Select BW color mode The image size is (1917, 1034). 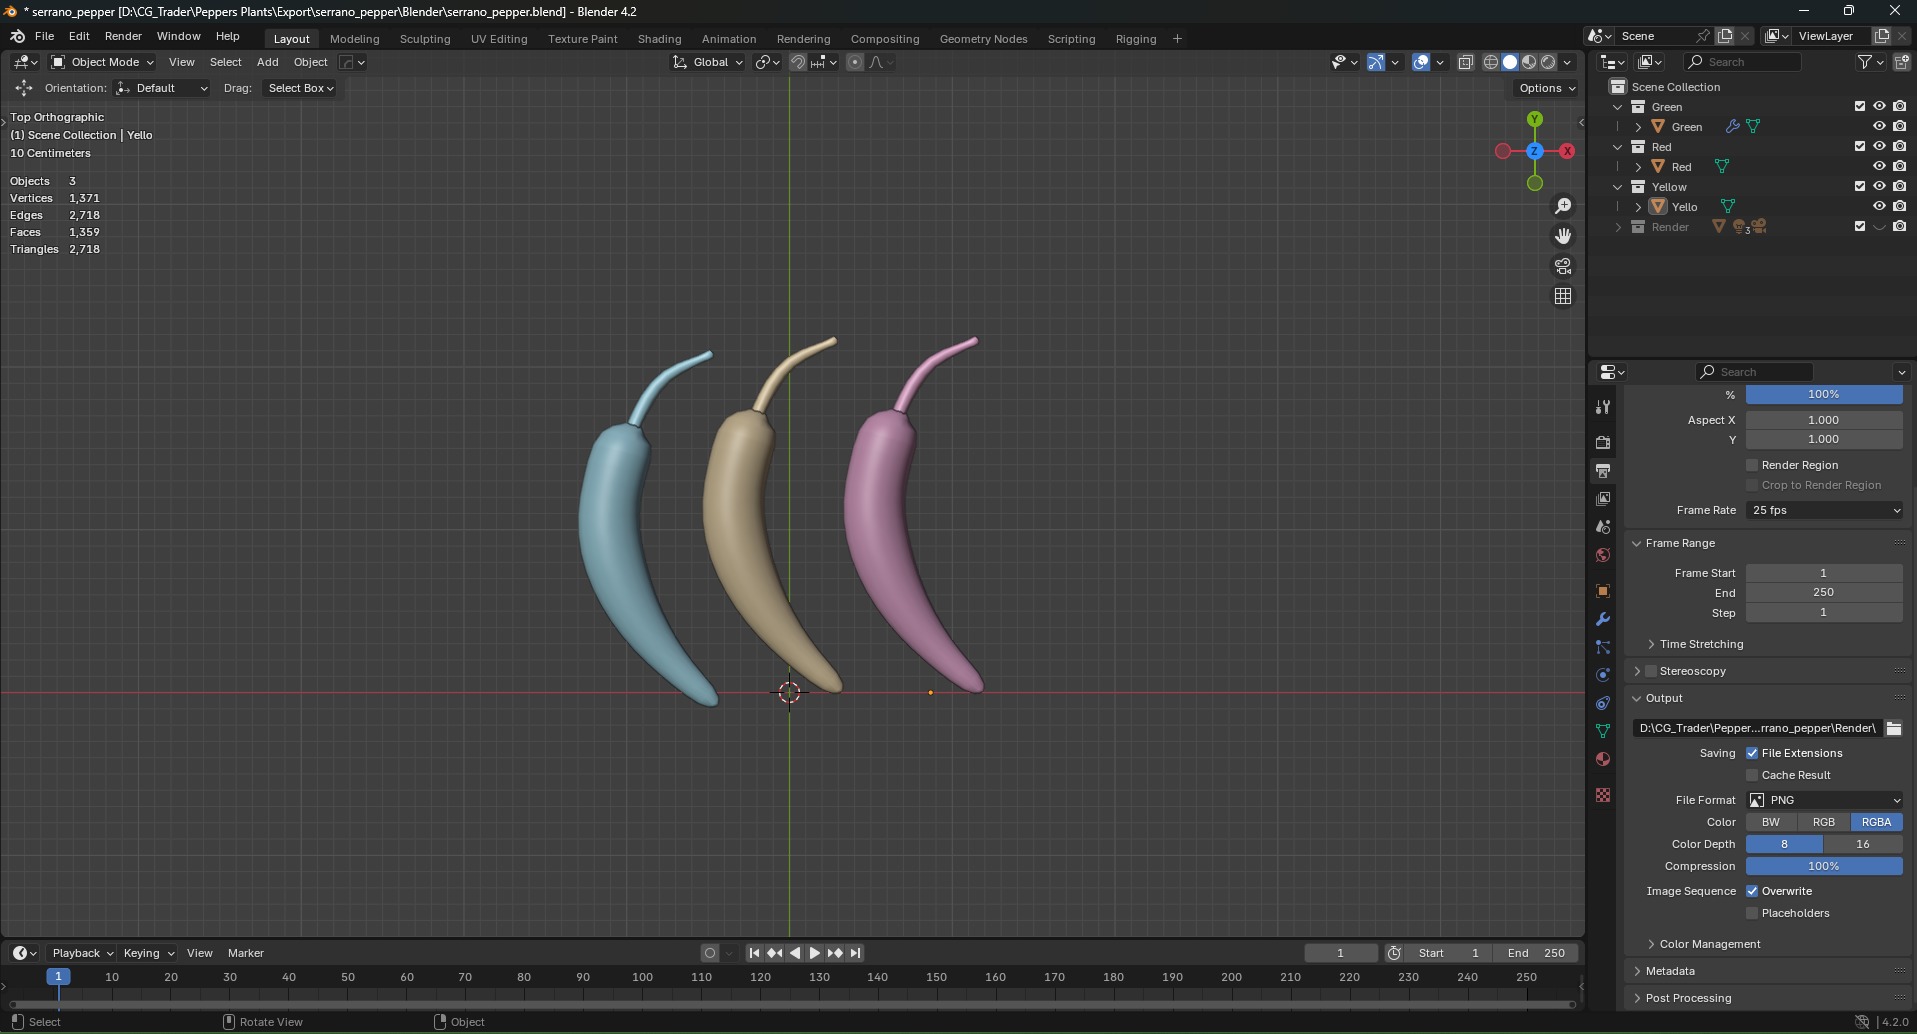(x=1771, y=822)
